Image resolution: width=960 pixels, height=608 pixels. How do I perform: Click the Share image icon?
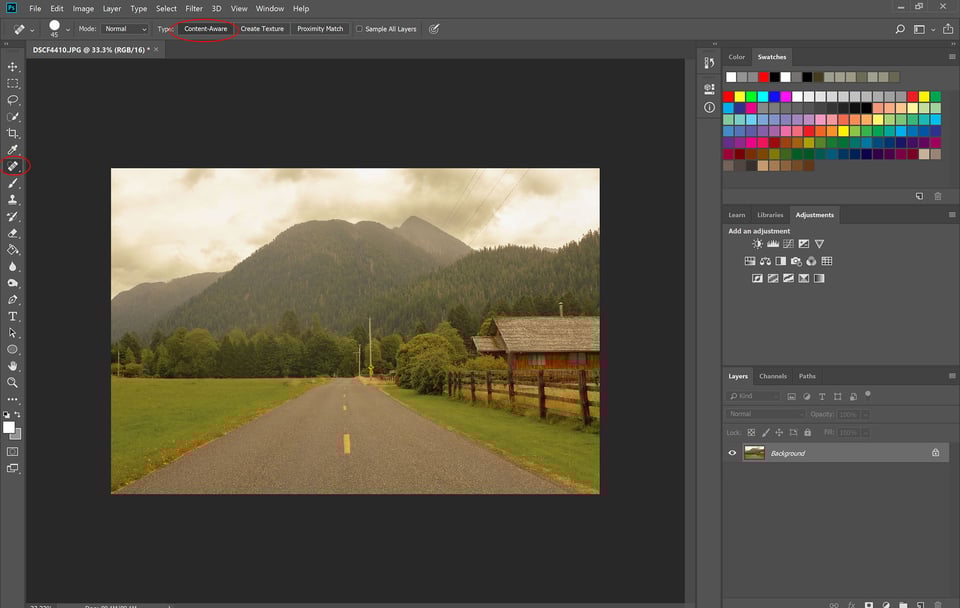coord(948,29)
